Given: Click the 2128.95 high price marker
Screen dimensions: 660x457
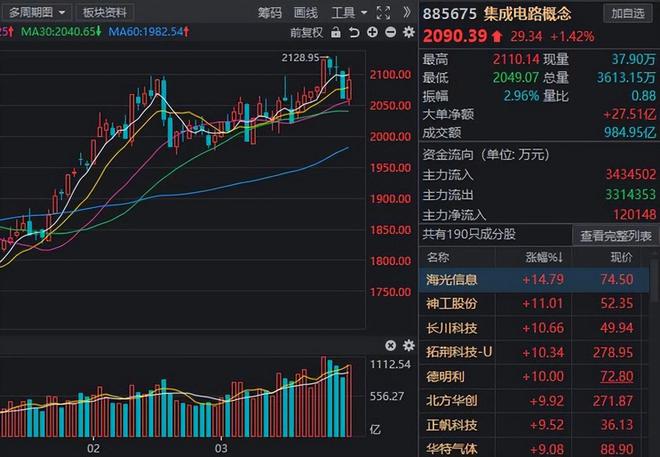Looking at the screenshot, I should click(x=300, y=58).
